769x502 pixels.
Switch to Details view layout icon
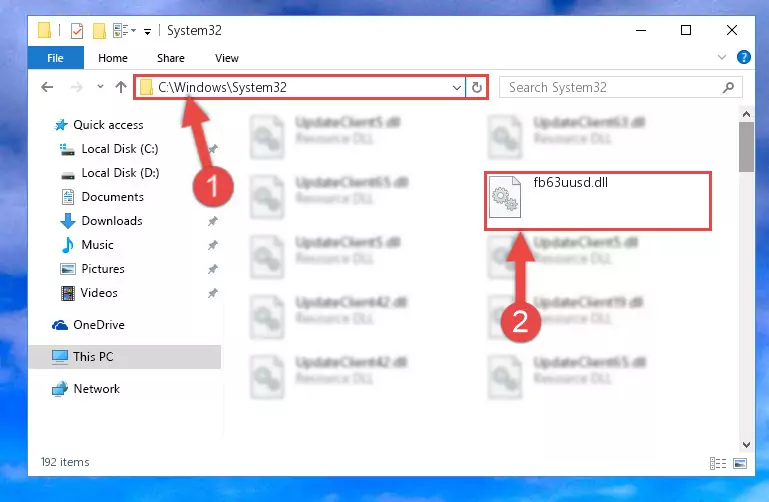pos(718,463)
